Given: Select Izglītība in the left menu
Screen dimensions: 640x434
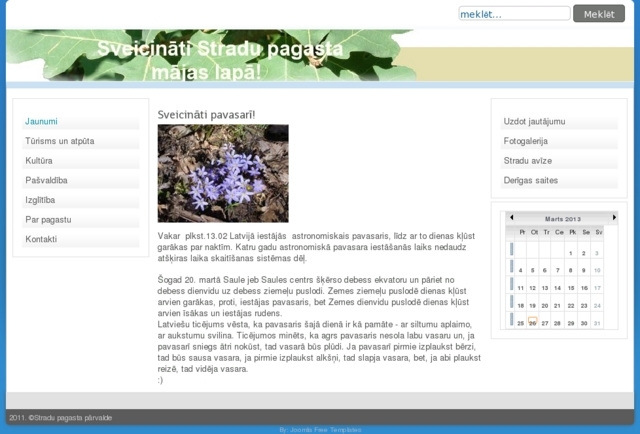Looking at the screenshot, I should (41, 199).
